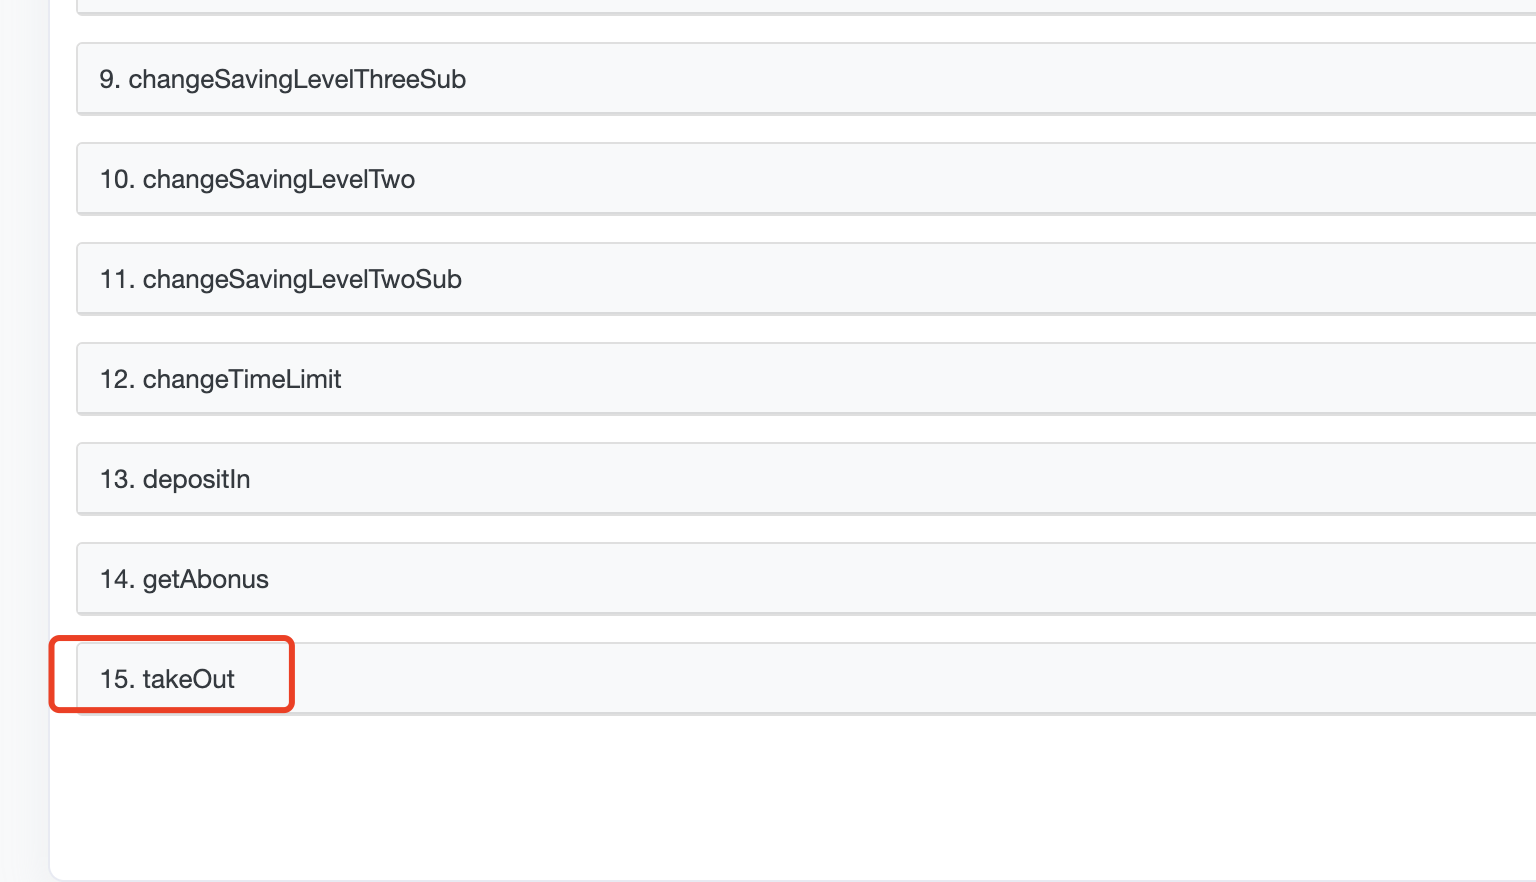Click the number 11 list index

[x=116, y=280]
